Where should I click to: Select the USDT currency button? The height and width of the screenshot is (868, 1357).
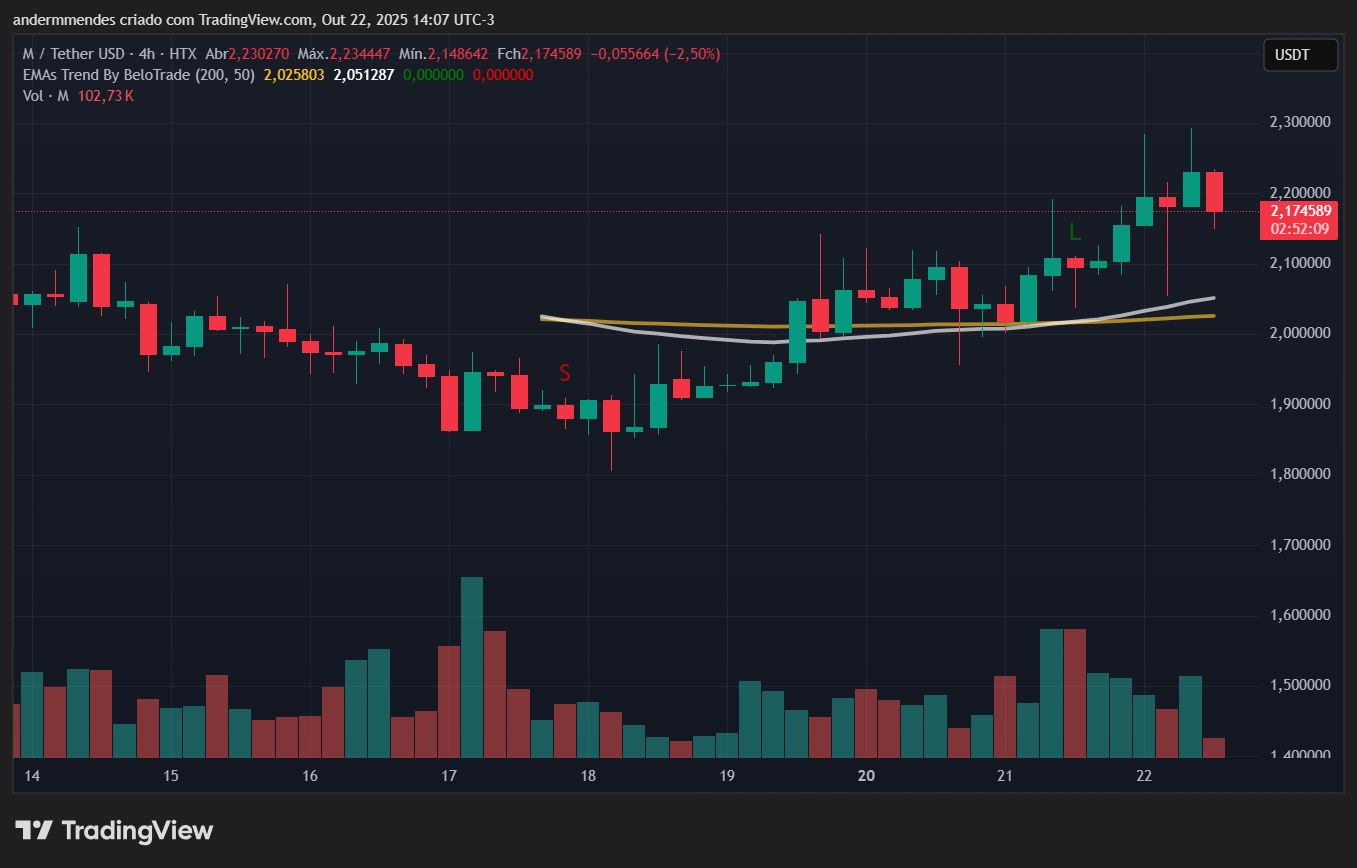click(1300, 55)
